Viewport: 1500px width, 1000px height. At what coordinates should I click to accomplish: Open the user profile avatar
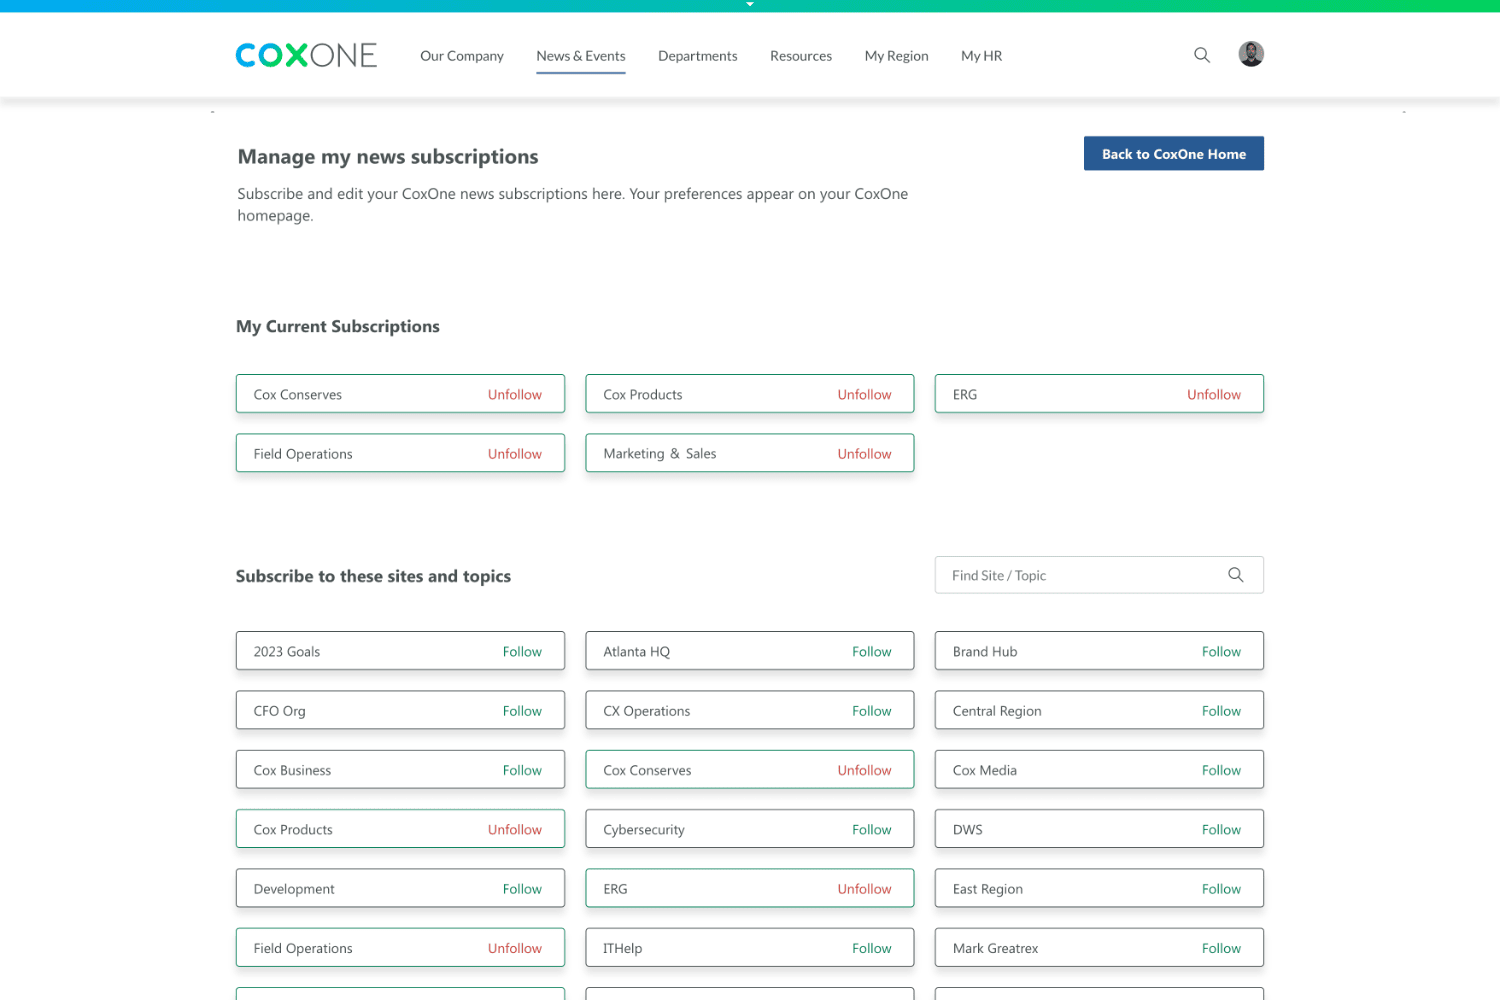coord(1251,54)
